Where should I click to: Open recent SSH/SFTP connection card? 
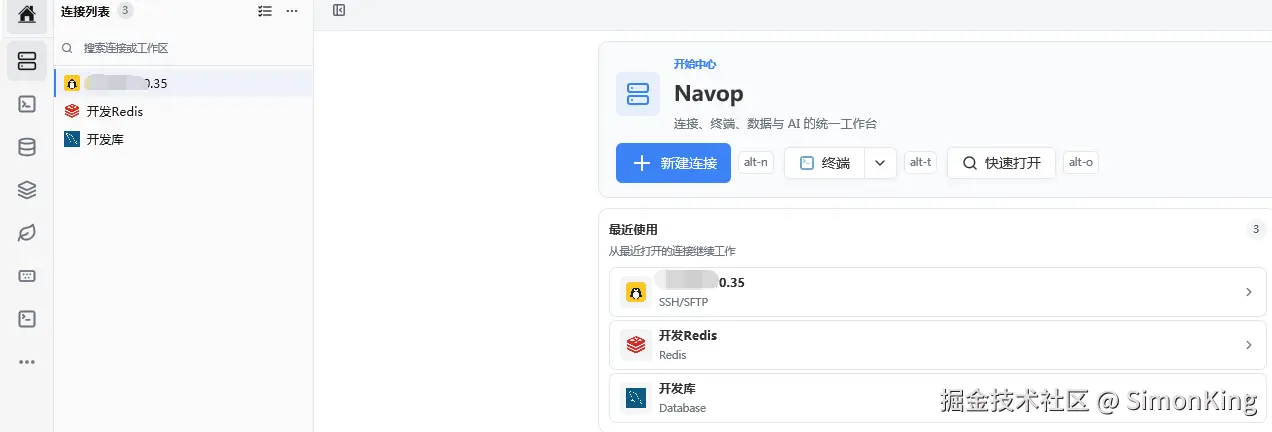[x=937, y=291]
